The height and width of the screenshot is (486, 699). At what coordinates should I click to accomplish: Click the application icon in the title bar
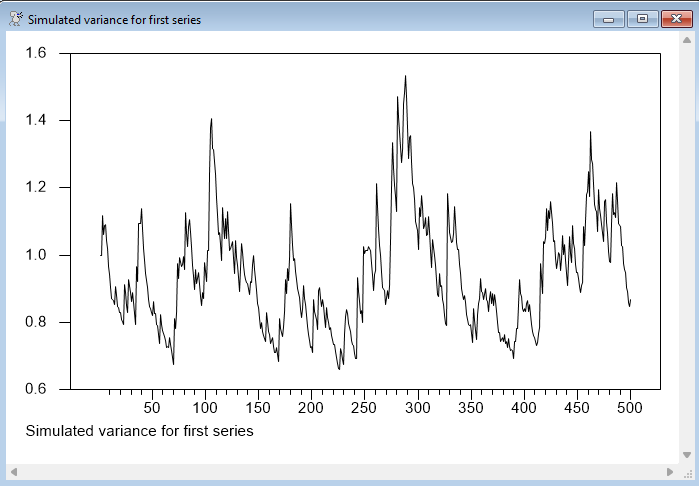pyautogui.click(x=15, y=19)
